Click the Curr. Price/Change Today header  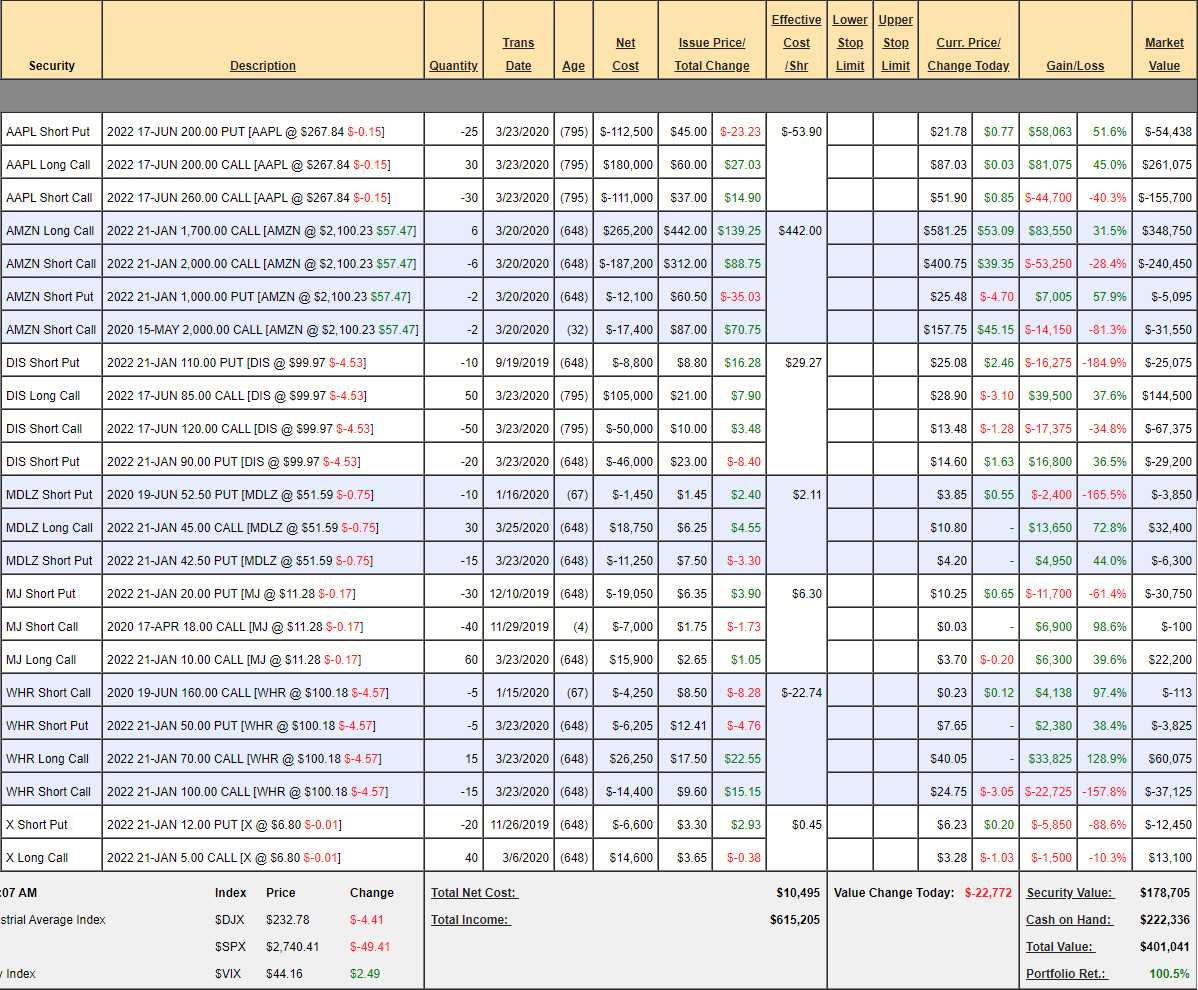pyautogui.click(x=968, y=54)
